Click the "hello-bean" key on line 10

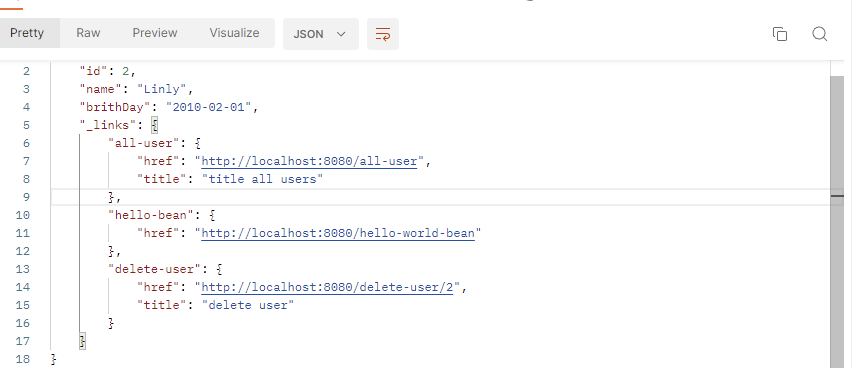[151, 215]
